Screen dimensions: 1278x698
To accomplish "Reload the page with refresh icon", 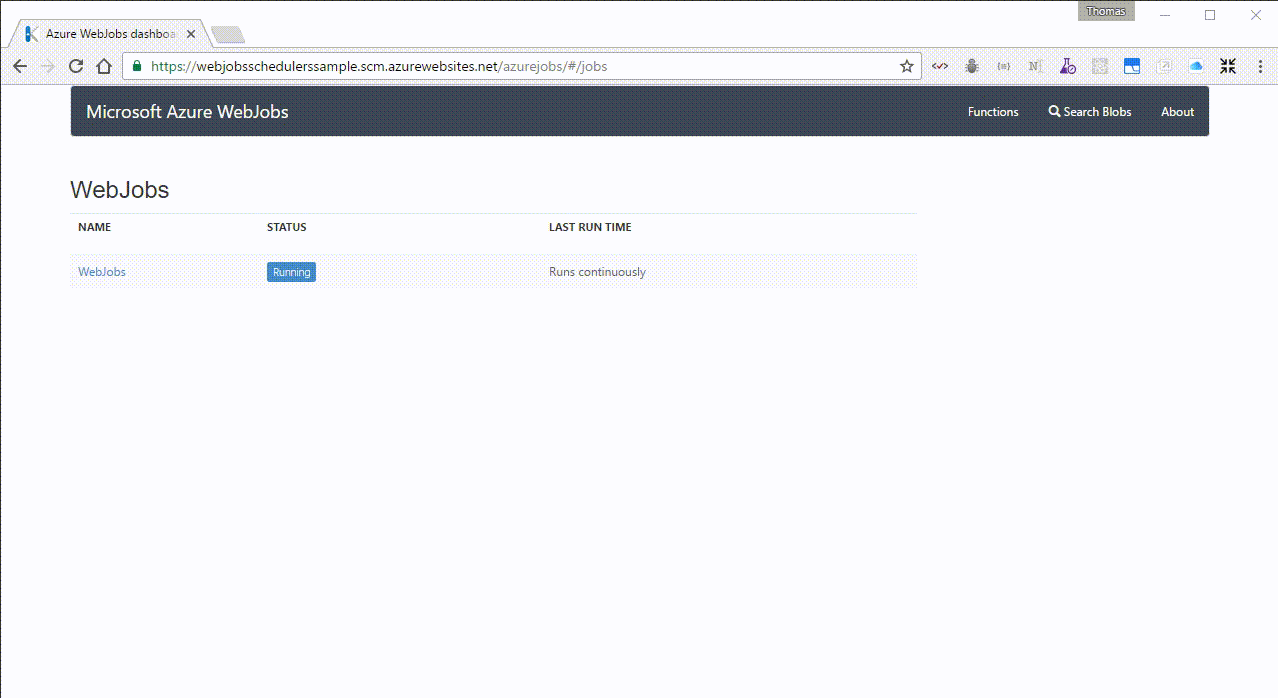I will click(x=75, y=66).
